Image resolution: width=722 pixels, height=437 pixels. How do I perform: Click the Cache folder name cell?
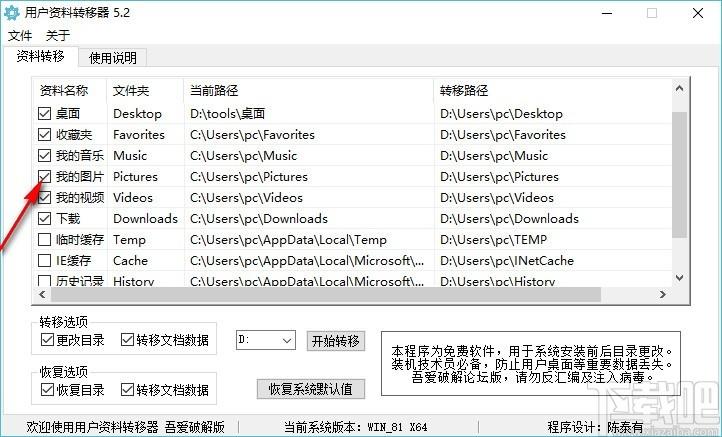click(x=130, y=261)
